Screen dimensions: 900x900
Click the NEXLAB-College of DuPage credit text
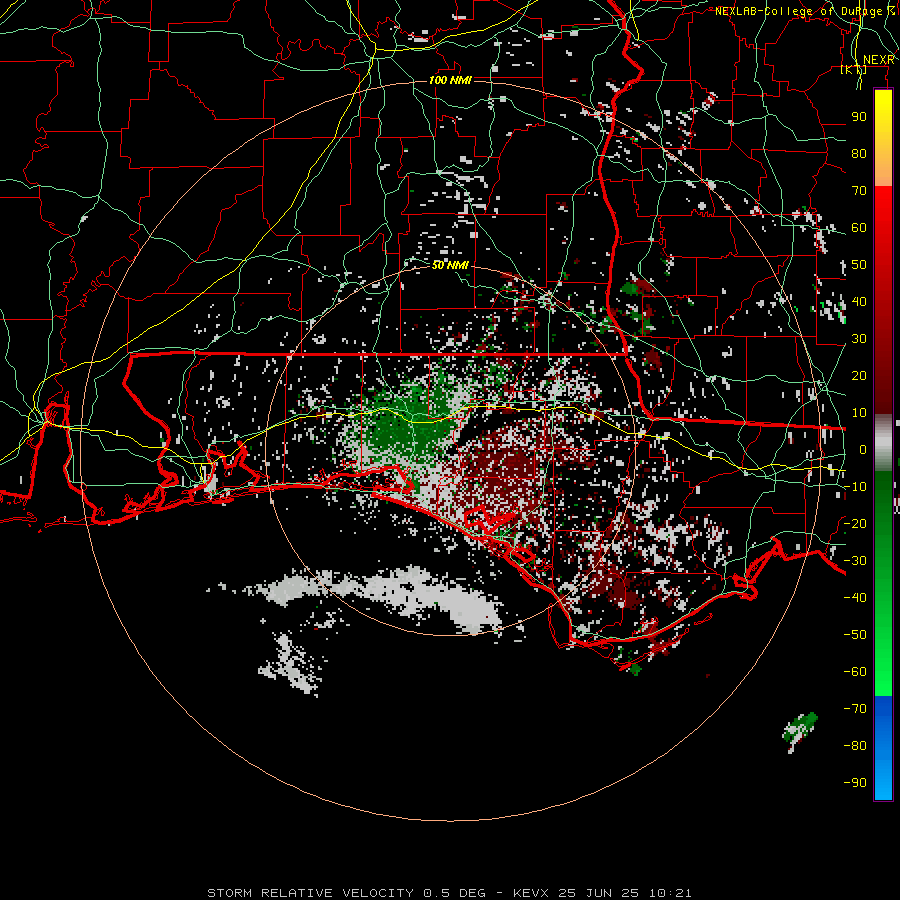pyautogui.click(x=804, y=11)
